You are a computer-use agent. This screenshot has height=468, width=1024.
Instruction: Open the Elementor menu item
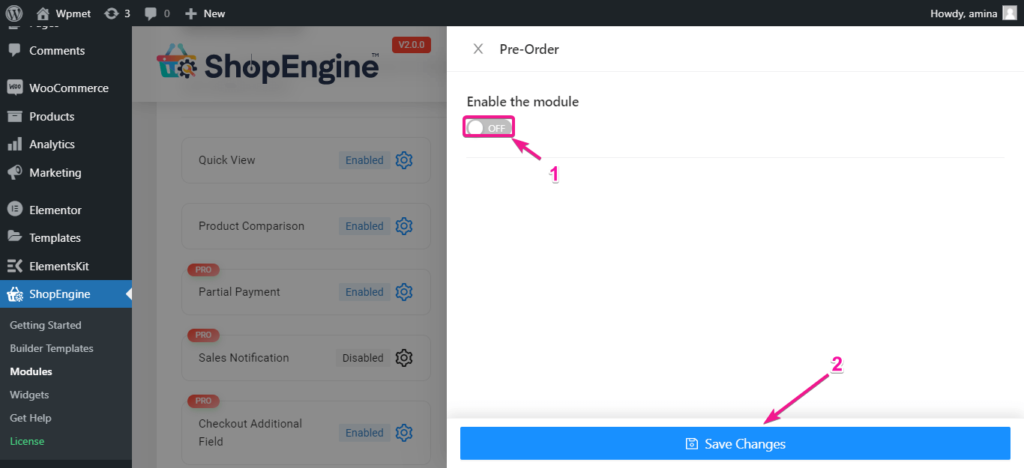(x=55, y=210)
